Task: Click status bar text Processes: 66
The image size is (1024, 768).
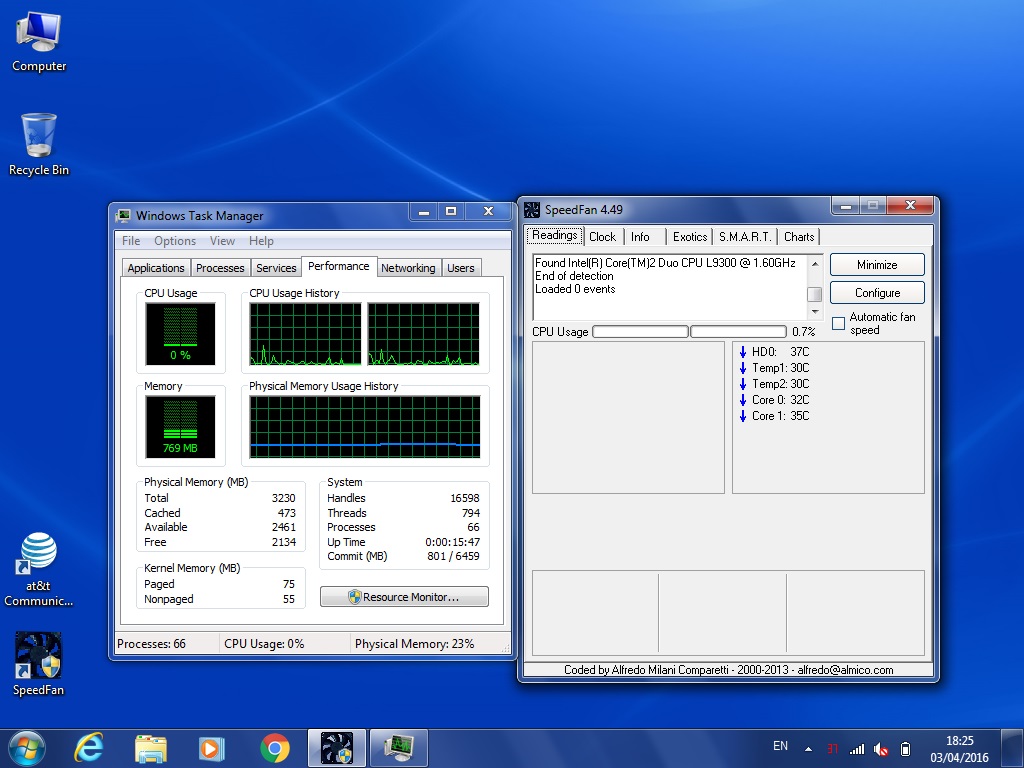Action: pos(152,644)
